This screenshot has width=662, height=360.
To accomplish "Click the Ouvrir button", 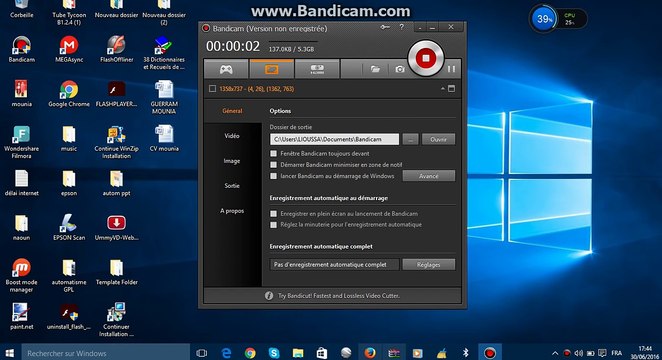I will 438,139.
